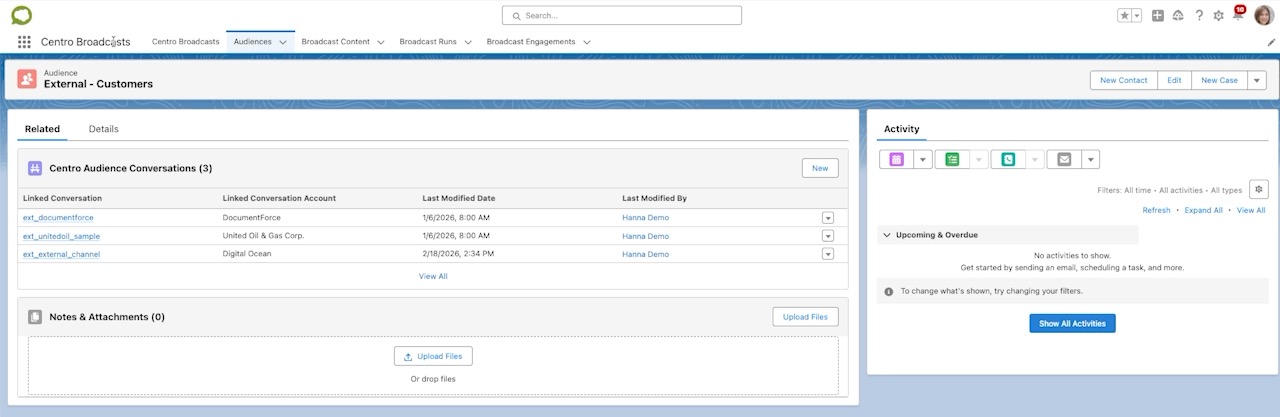This screenshot has width=1280, height=417.
Task: Go to the Broadcast Runs tab
Action: (428, 42)
